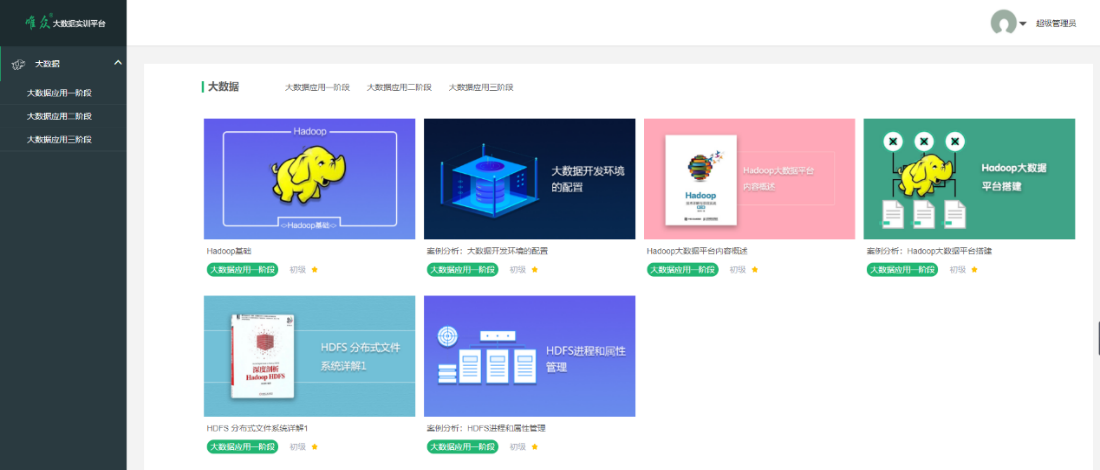Click the 案例分析:Hadoop大数据平台搭建 title link
The width and height of the screenshot is (1100, 470).
point(929,250)
